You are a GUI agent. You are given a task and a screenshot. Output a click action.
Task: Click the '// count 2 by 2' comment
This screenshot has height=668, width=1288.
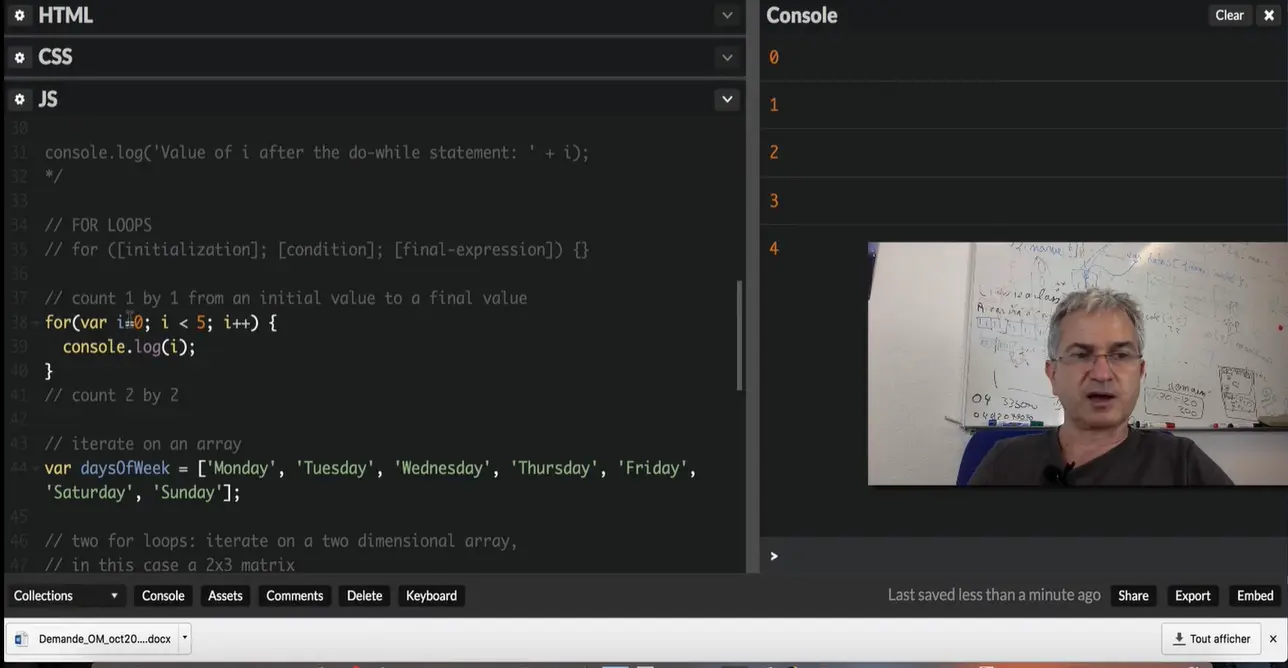point(112,396)
